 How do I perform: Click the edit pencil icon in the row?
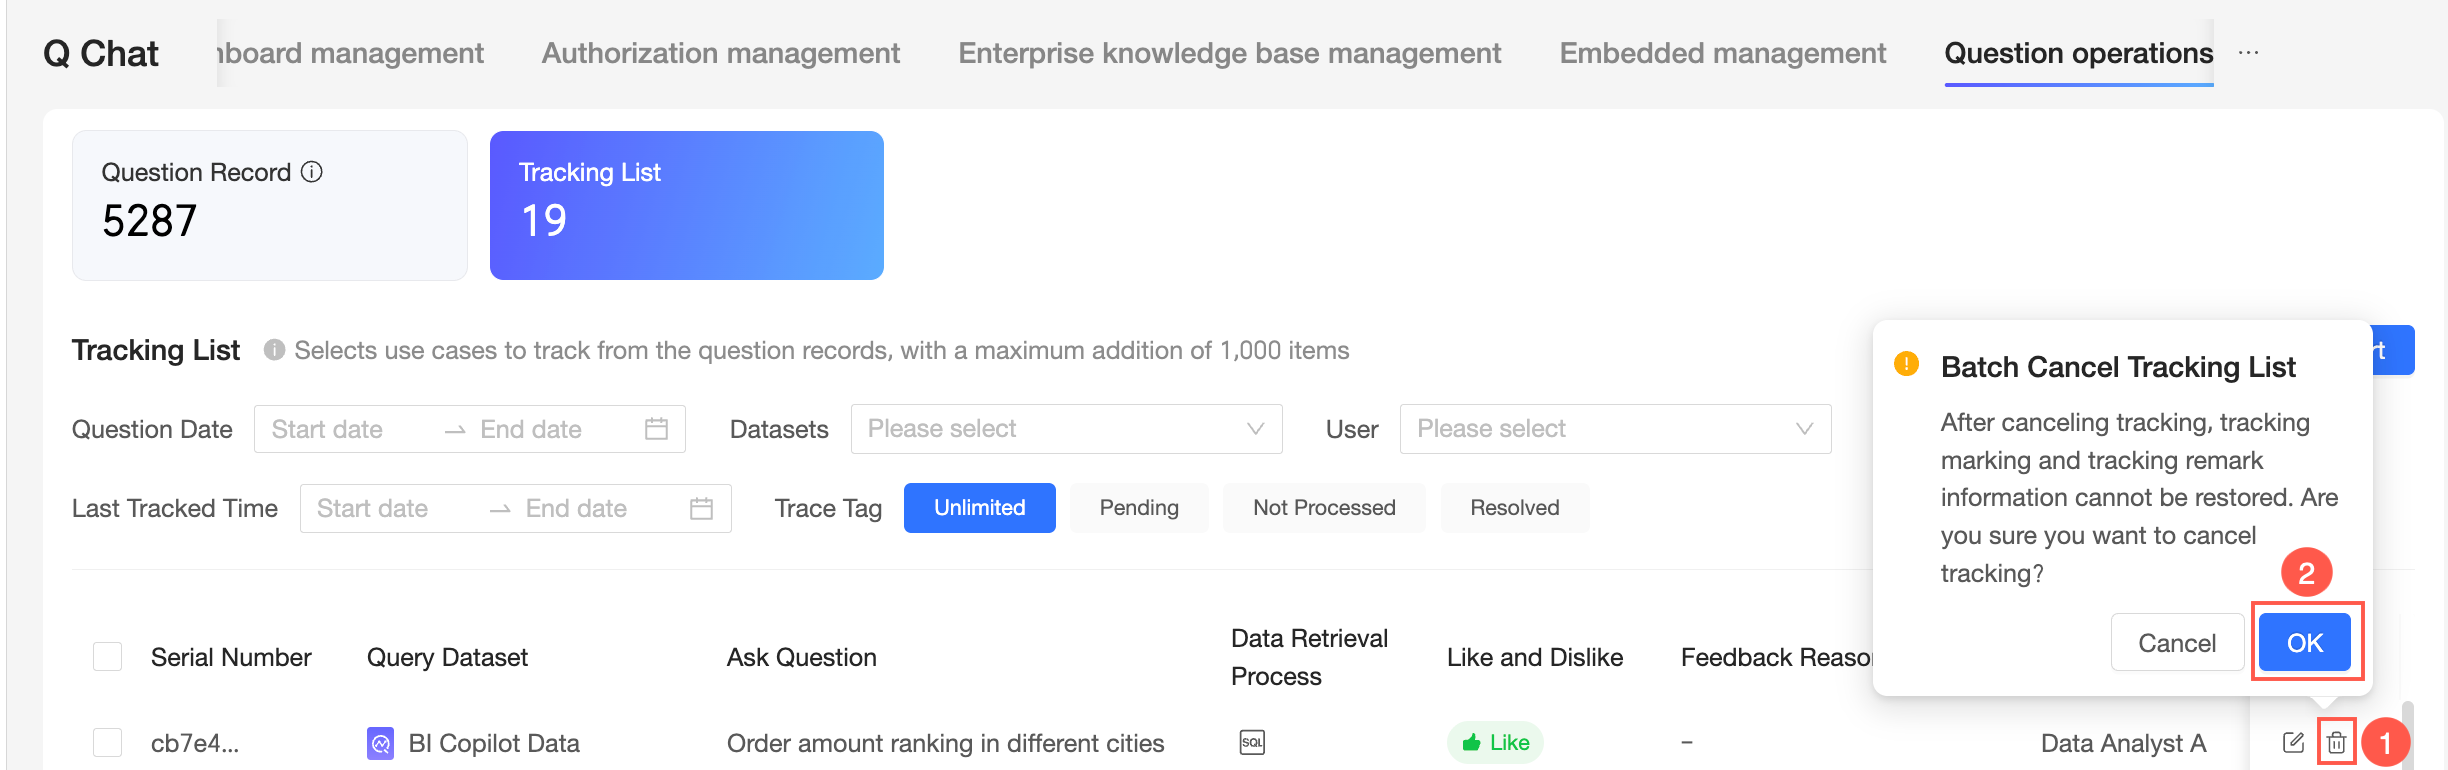(2293, 743)
